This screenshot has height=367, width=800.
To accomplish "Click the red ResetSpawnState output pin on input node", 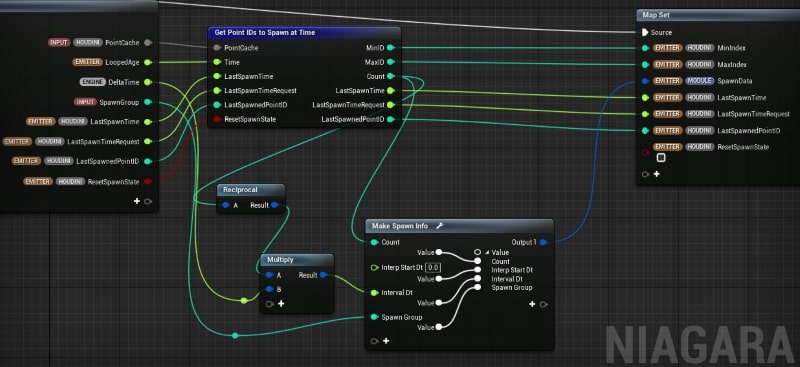I will [148, 181].
